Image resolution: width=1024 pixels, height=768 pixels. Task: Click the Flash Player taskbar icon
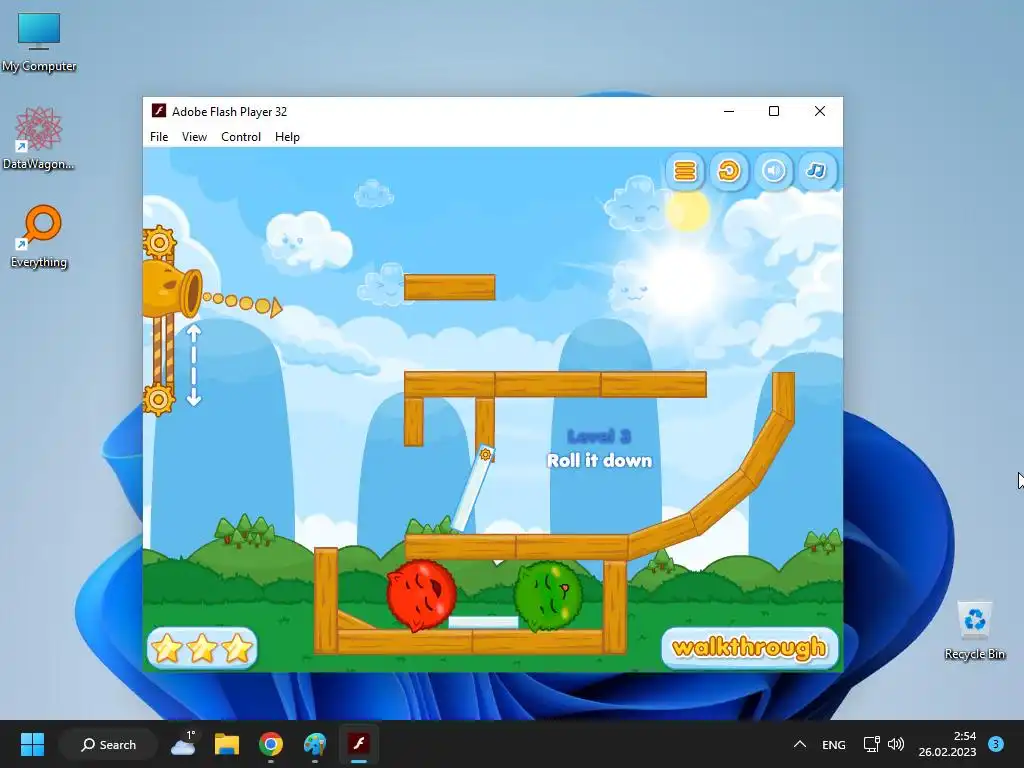pos(359,744)
